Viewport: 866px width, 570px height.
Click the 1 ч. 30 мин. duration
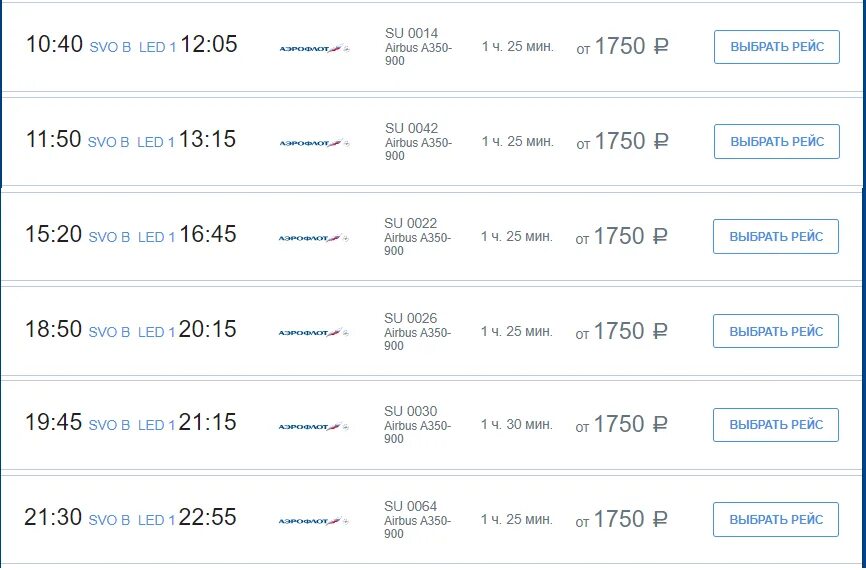click(516, 424)
